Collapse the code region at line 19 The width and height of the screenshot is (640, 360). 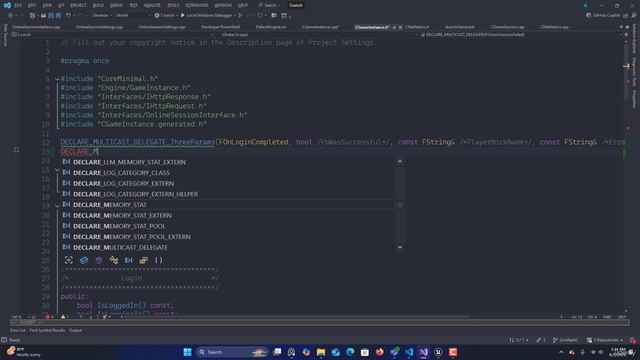[x=57, y=206]
